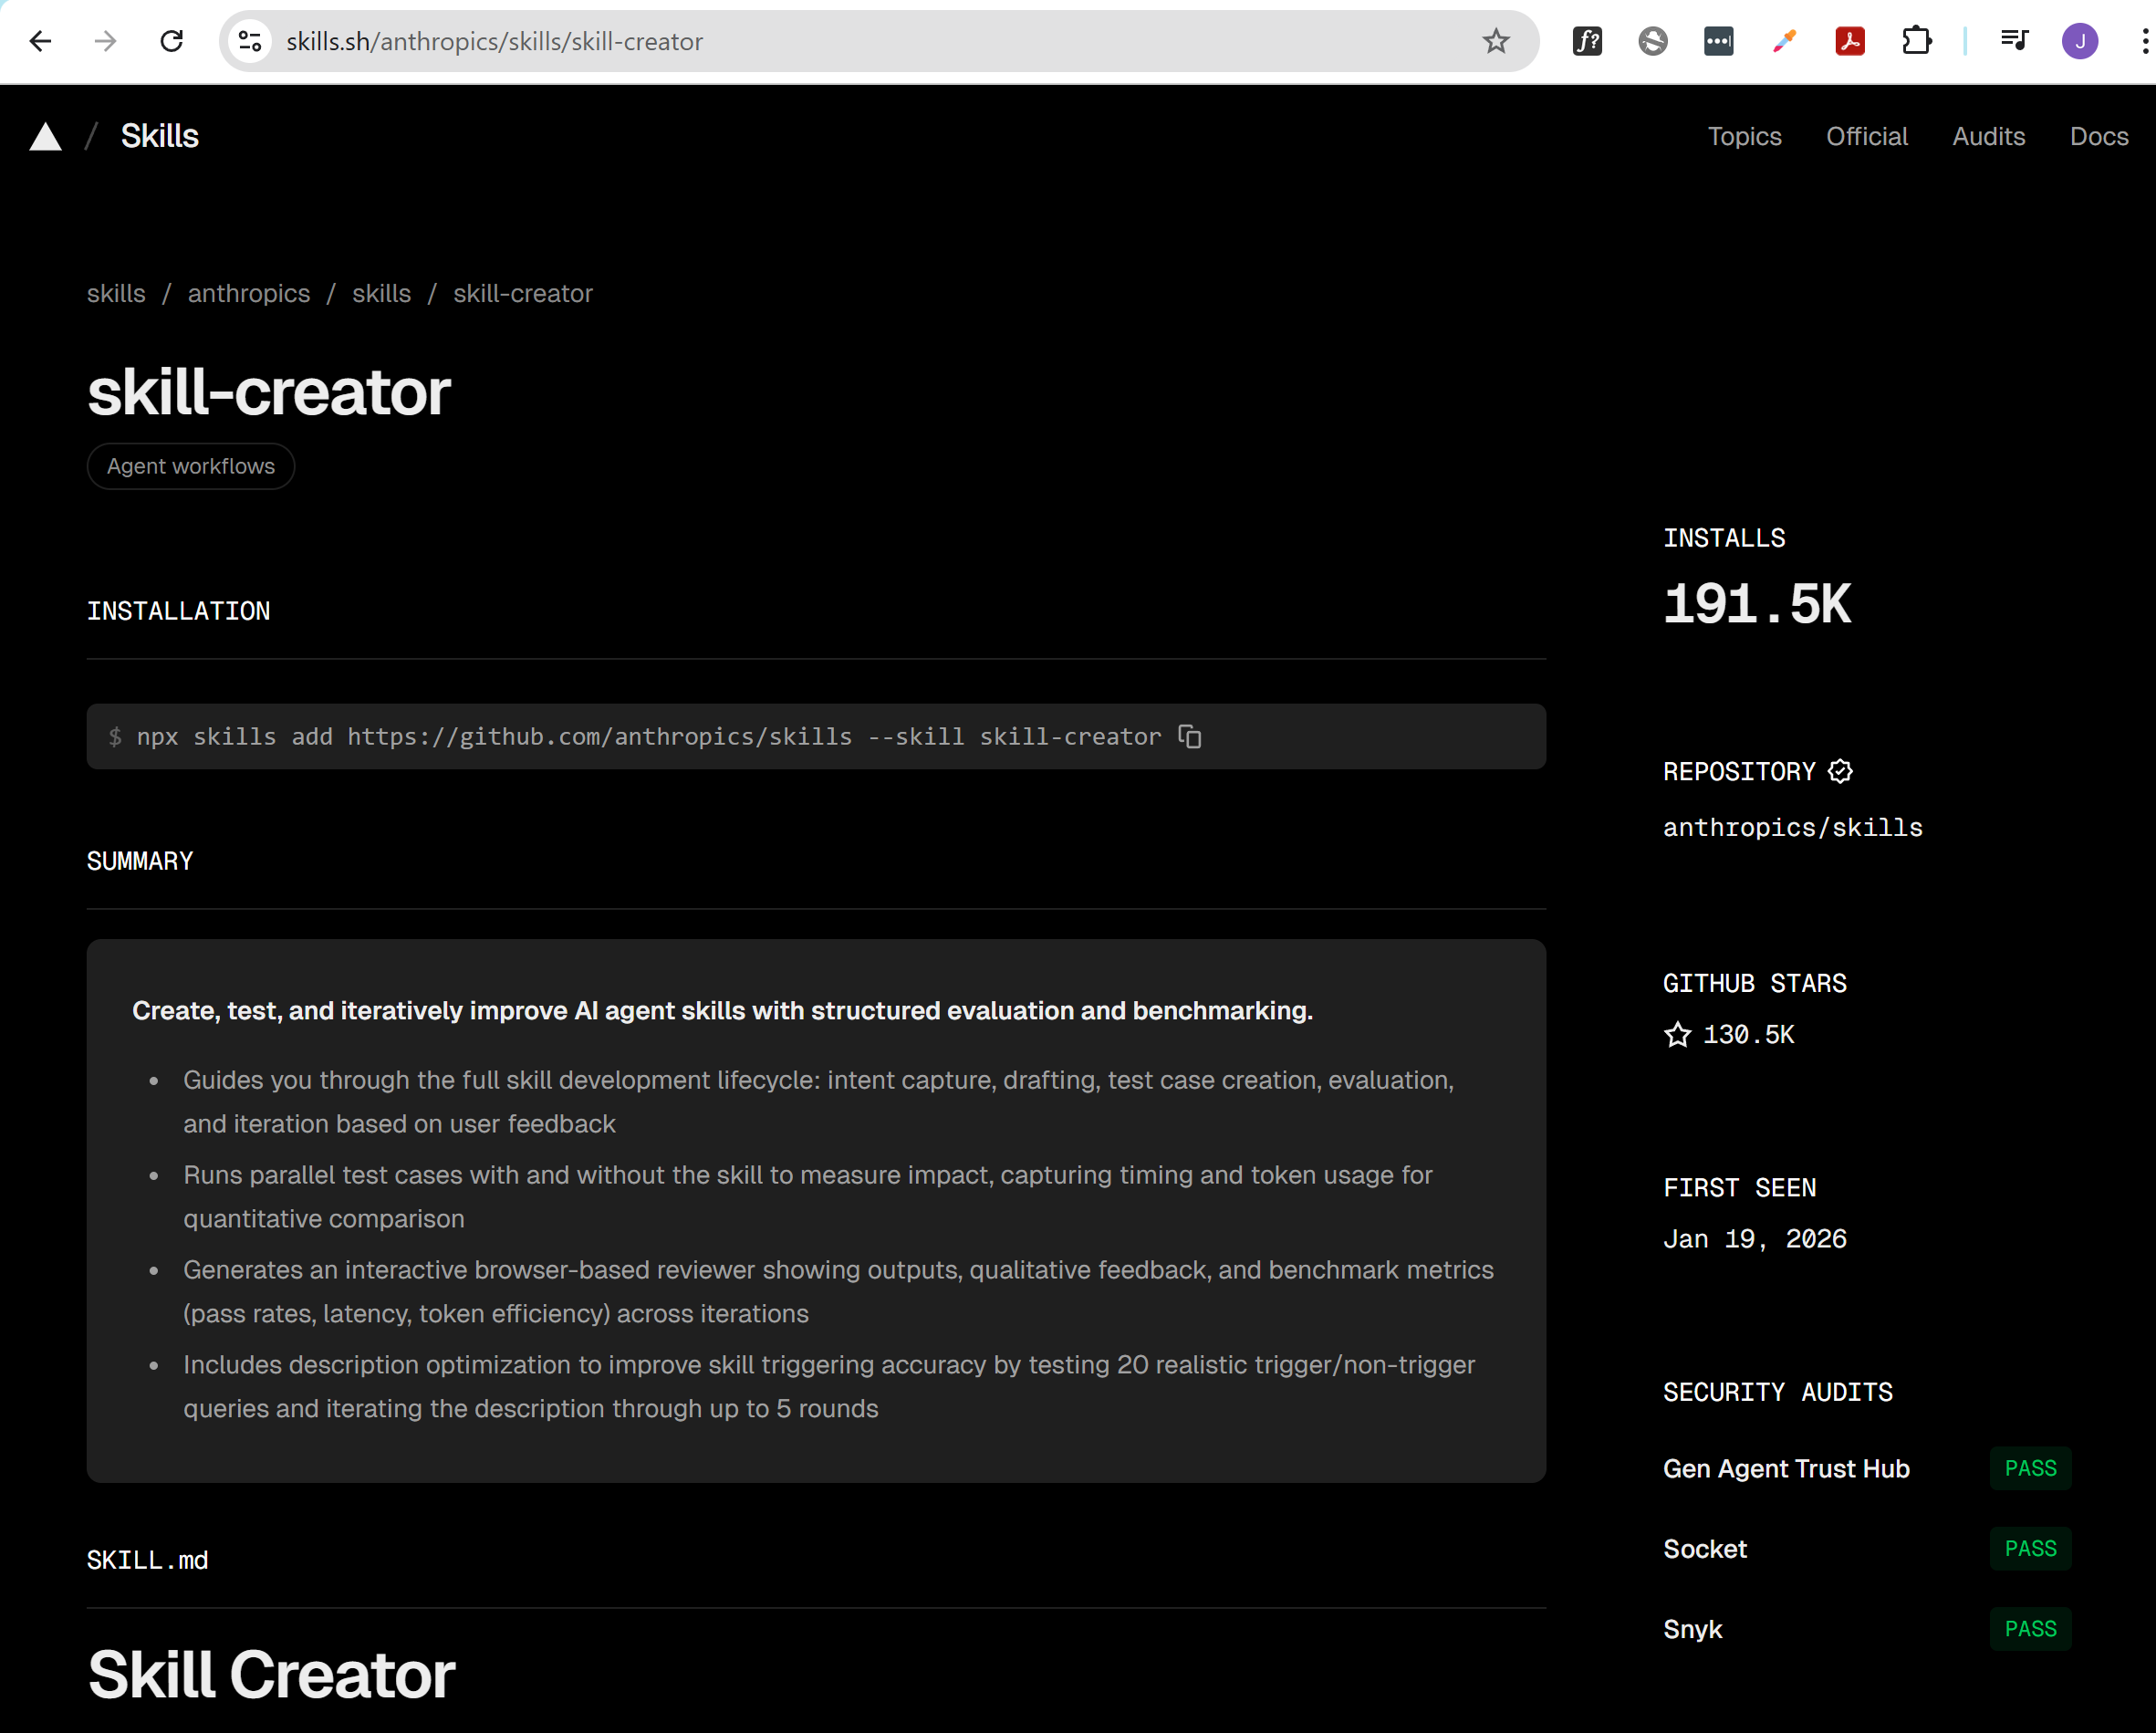Click the verified badge next to Repository

1840,771
